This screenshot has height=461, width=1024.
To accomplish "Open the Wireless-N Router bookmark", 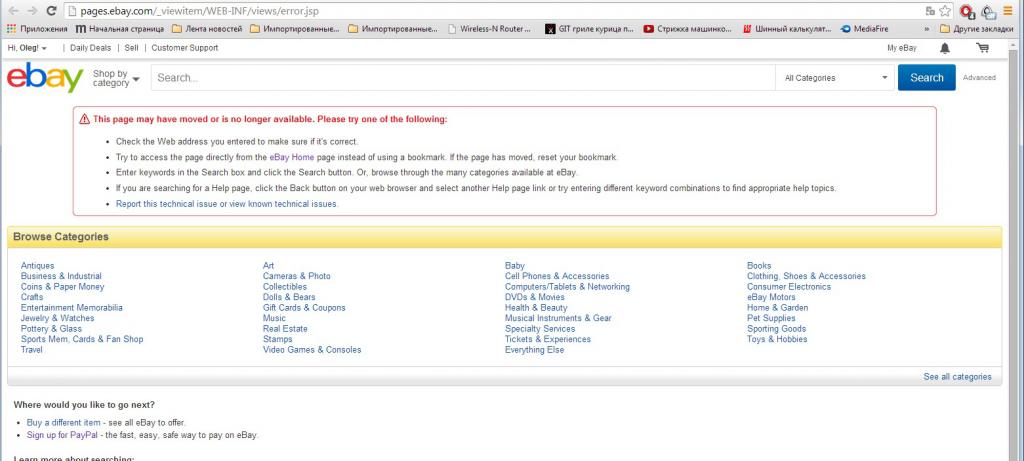I will [490, 29].
